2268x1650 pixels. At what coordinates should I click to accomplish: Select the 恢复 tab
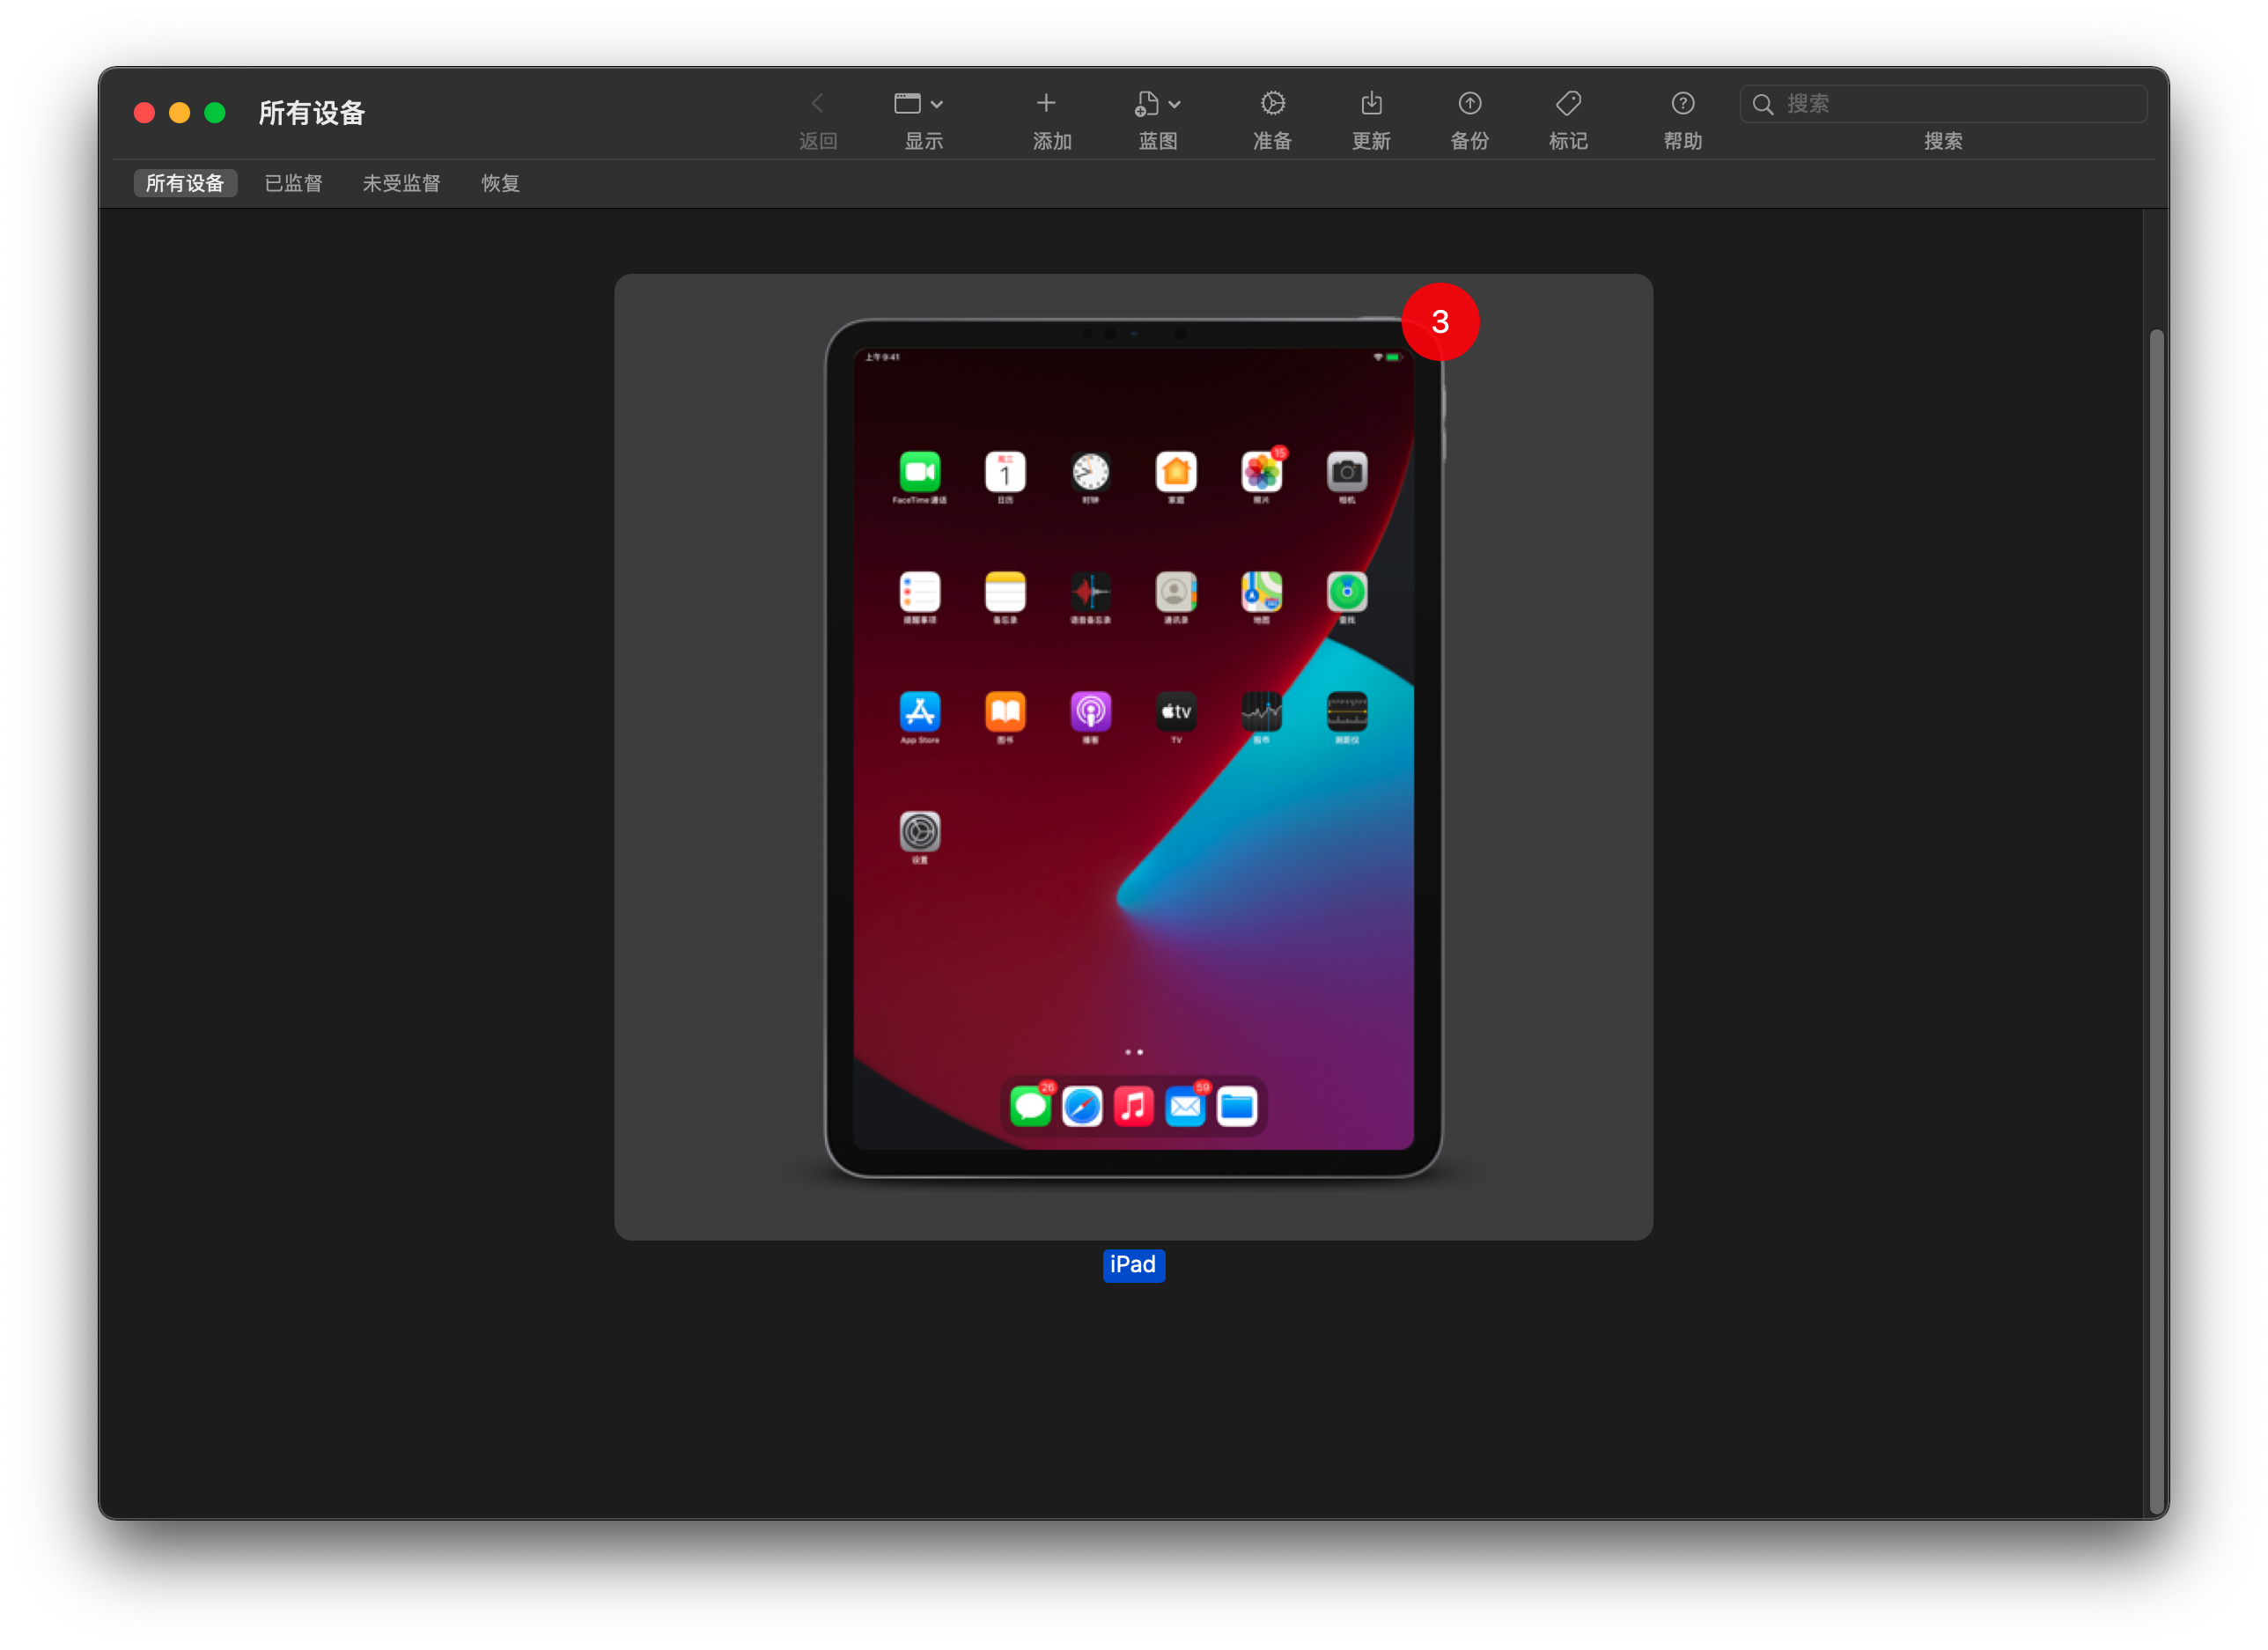(500, 183)
